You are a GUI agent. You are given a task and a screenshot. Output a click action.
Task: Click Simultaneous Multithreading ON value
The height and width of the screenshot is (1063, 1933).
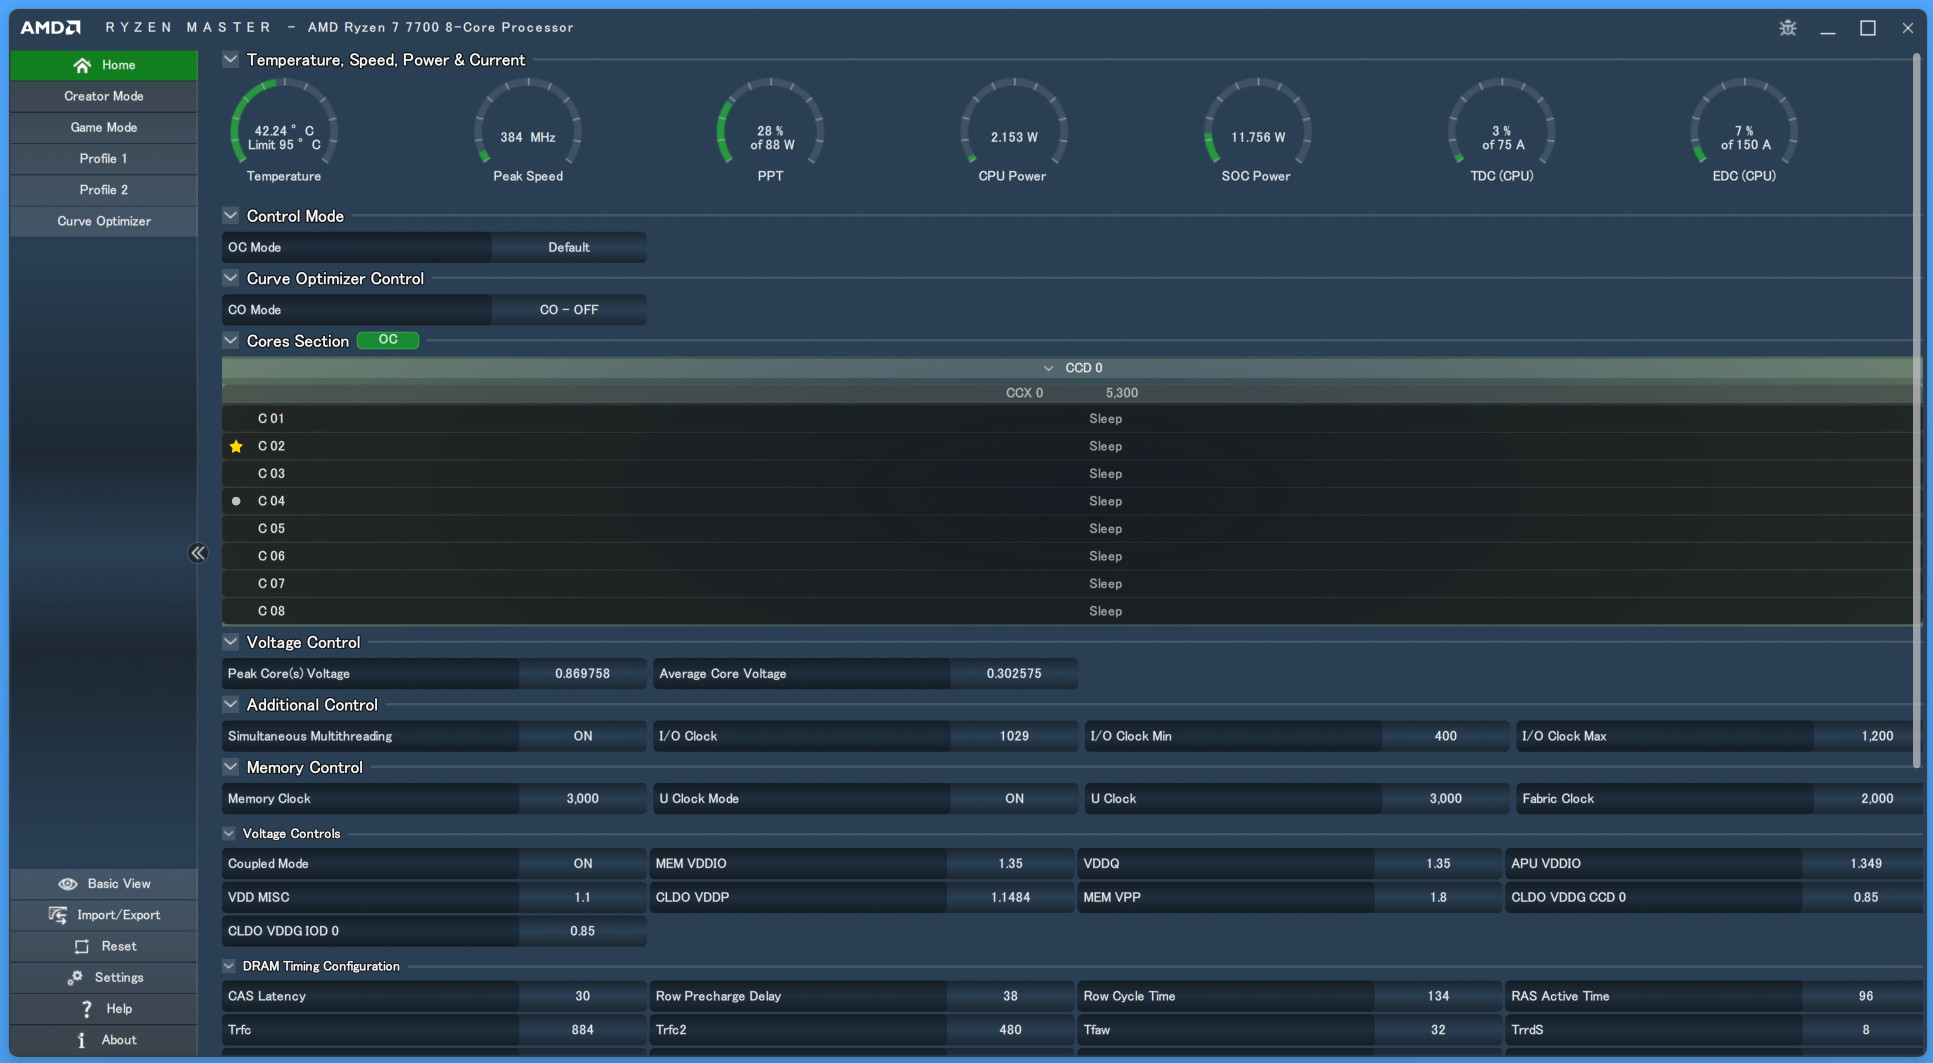click(583, 736)
